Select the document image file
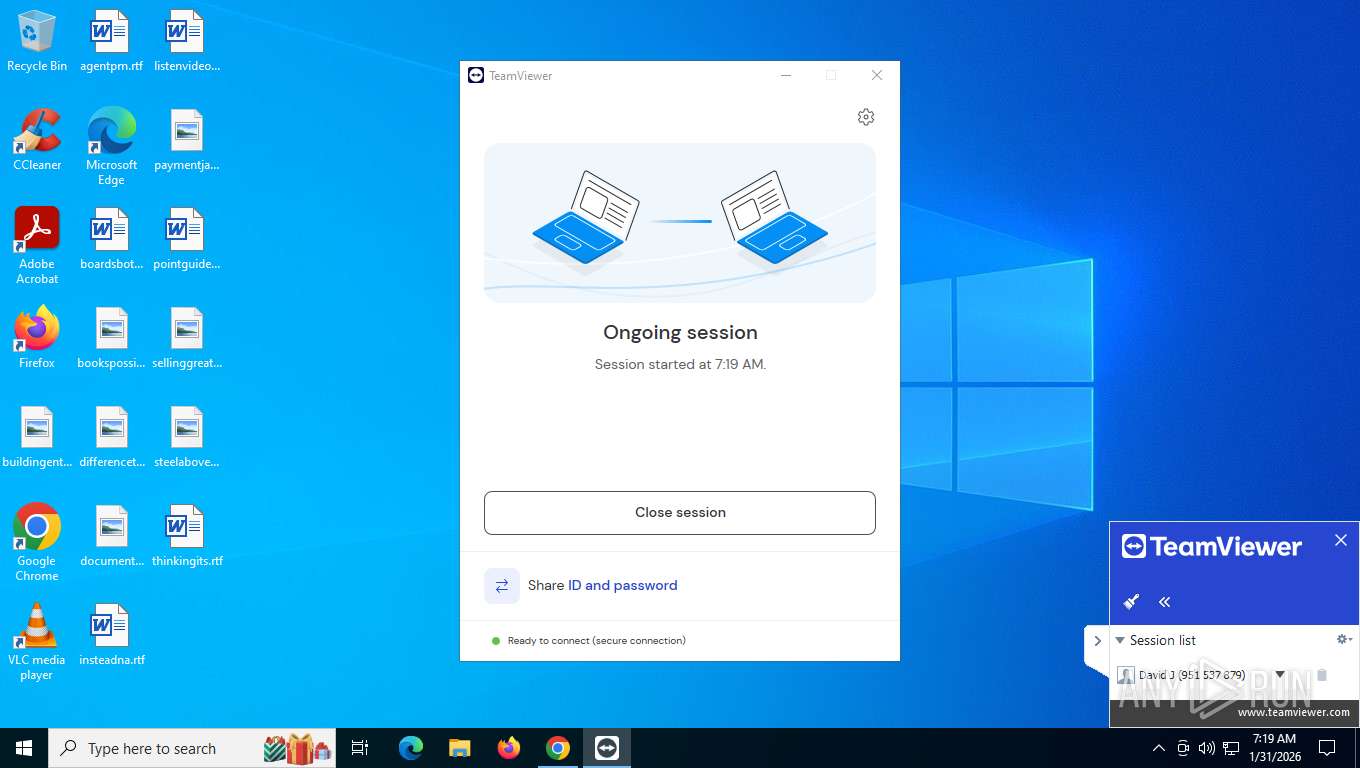1360x768 pixels. click(x=111, y=536)
